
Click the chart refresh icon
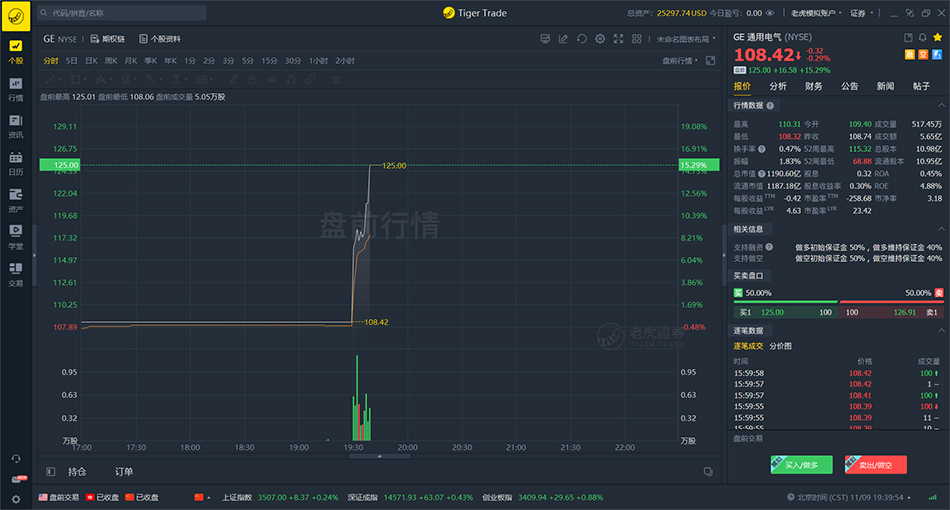tap(582, 39)
